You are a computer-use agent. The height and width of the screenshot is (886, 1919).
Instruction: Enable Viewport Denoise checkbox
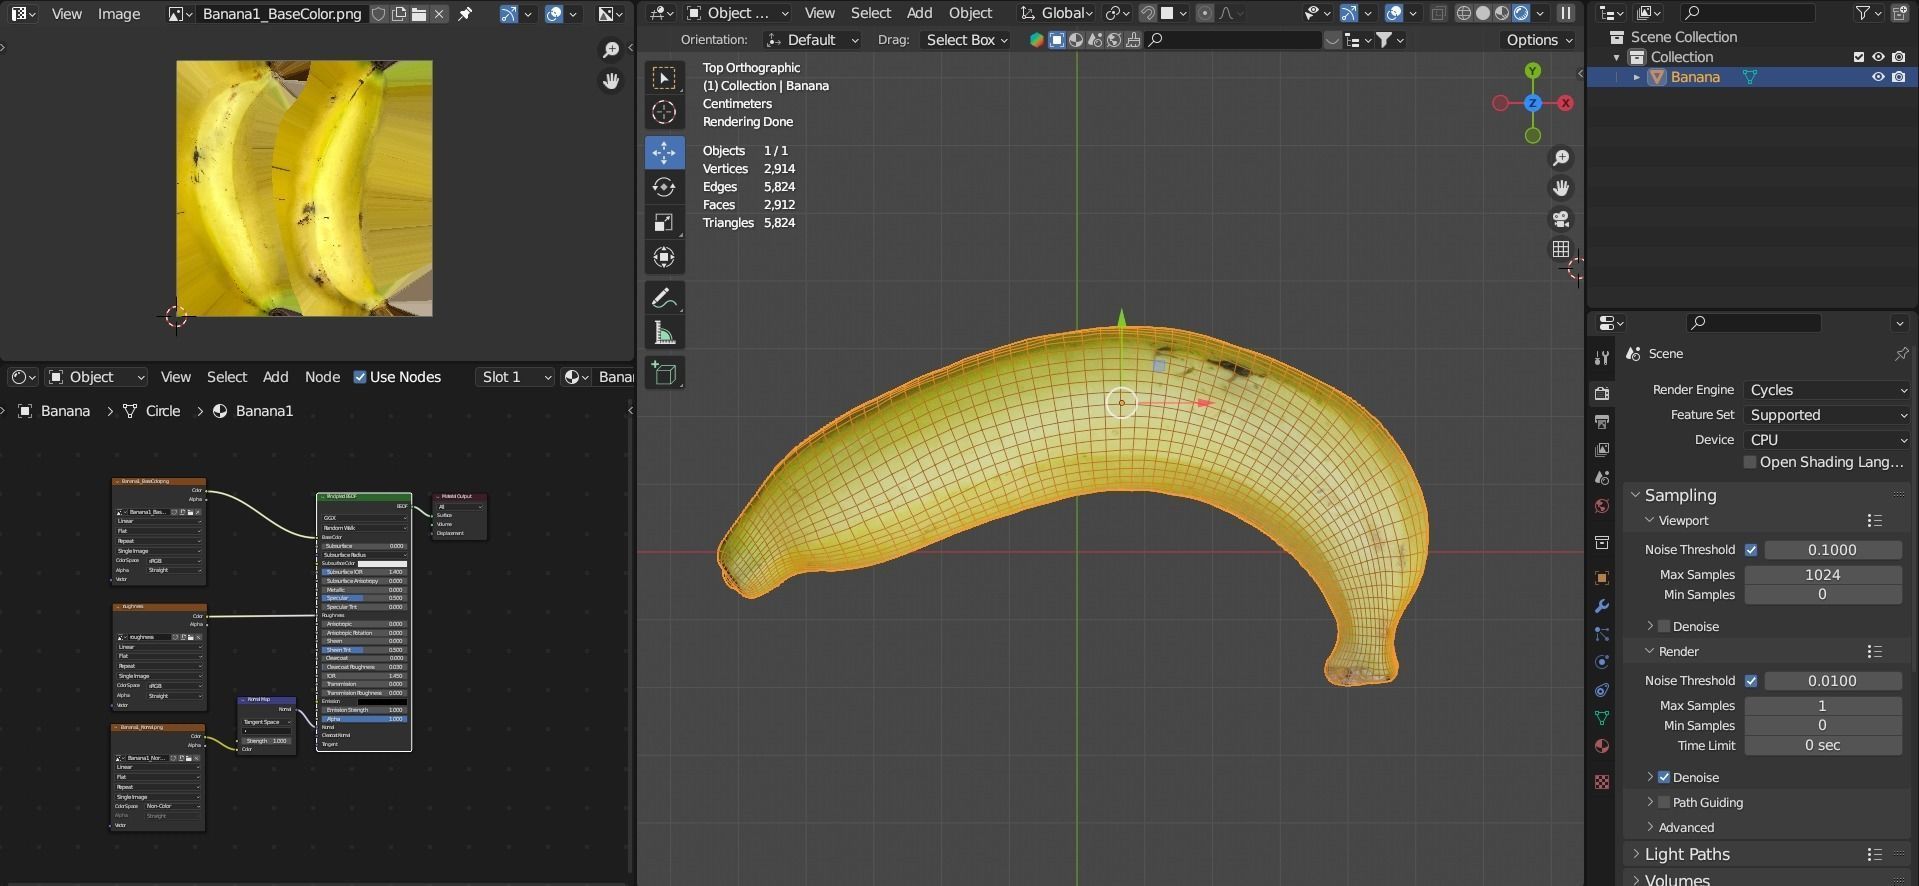click(1664, 626)
